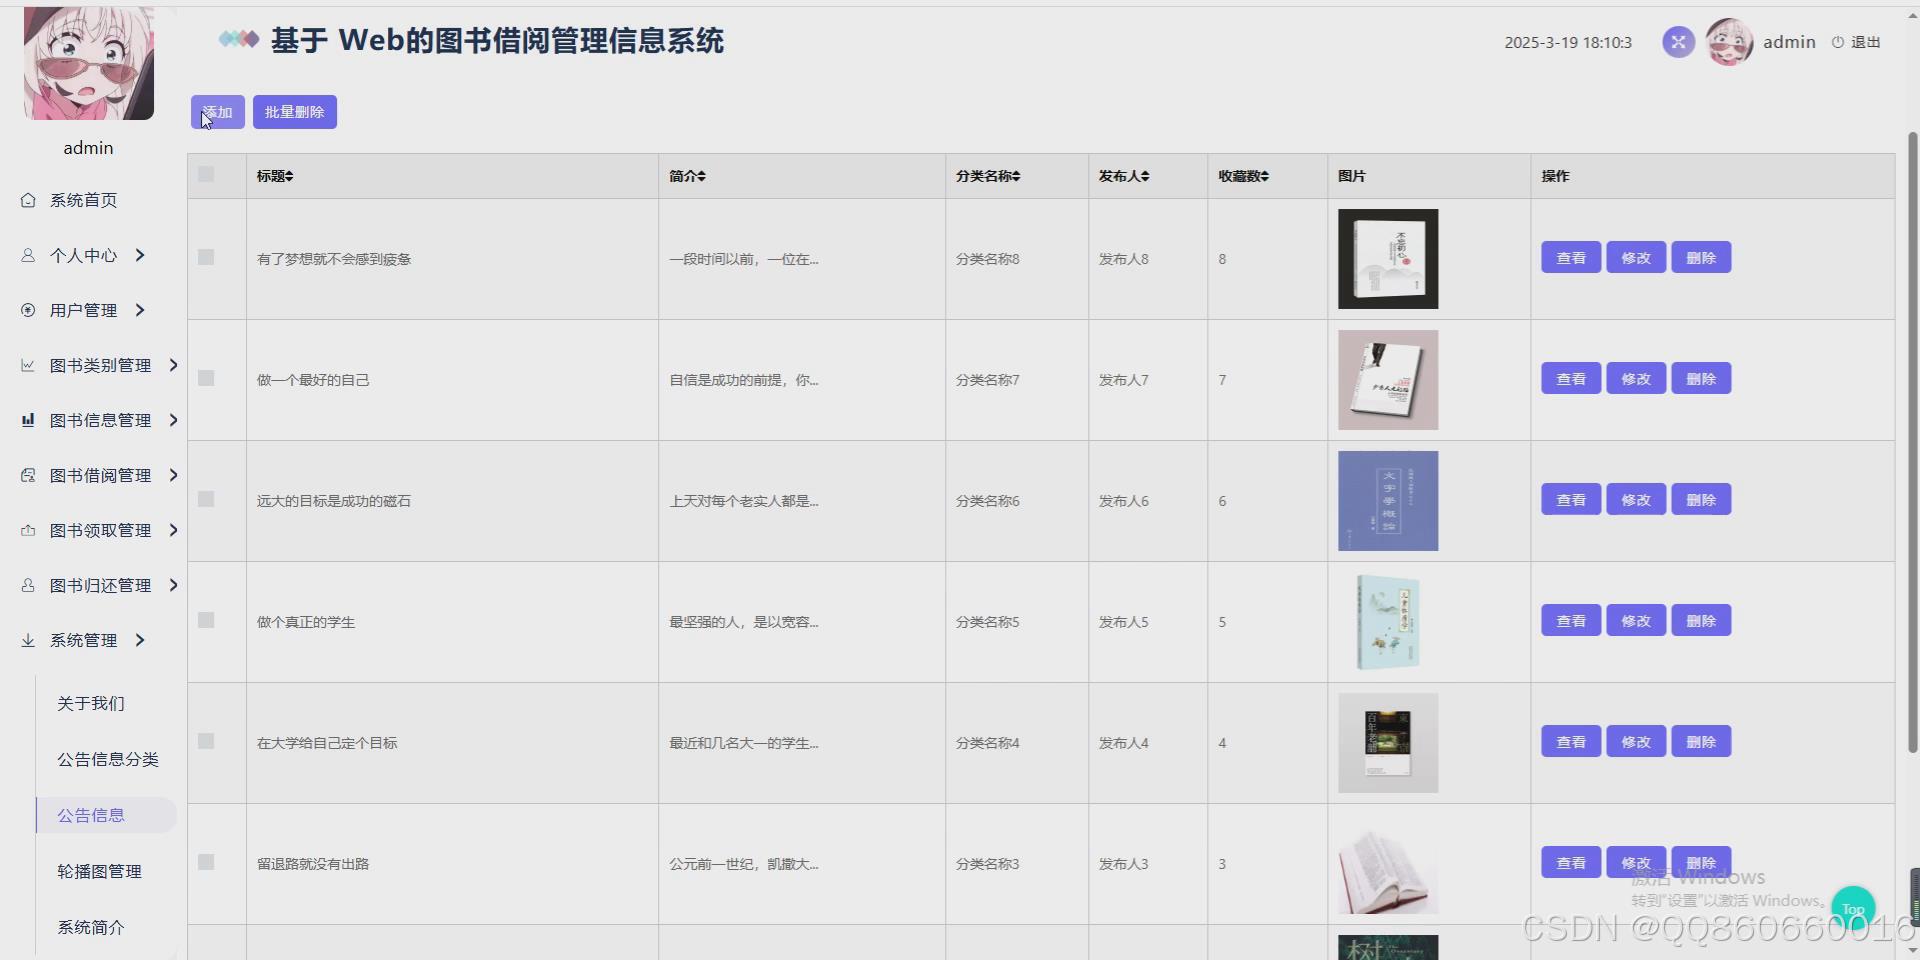The image size is (1920, 960).
Task: Click the logout power icon
Action: (1838, 42)
